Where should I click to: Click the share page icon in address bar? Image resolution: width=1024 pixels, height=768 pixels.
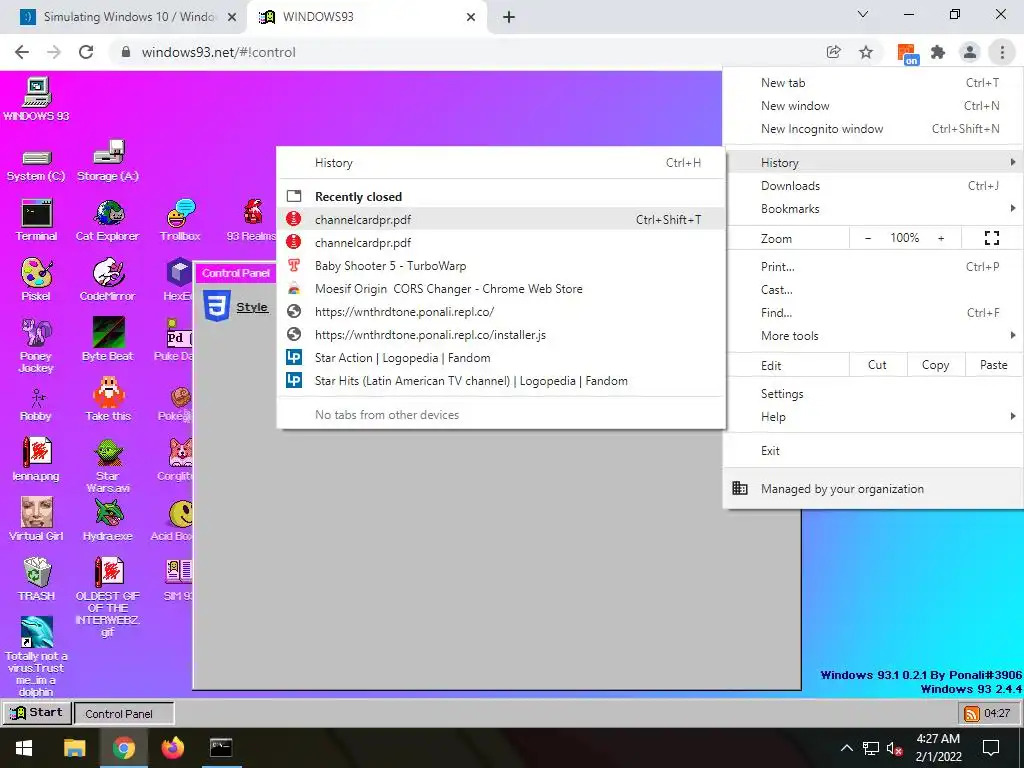click(x=833, y=52)
